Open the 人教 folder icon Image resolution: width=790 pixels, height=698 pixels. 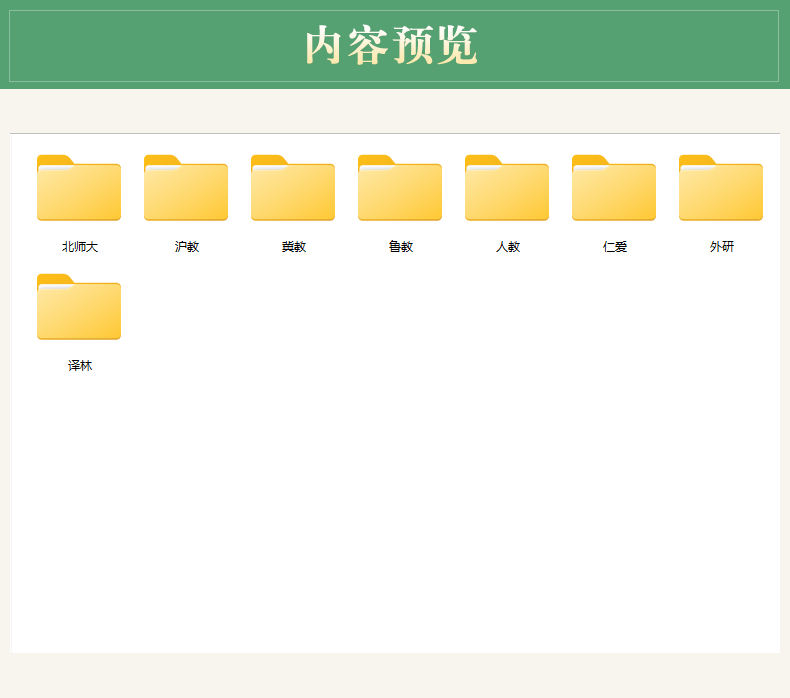point(507,187)
